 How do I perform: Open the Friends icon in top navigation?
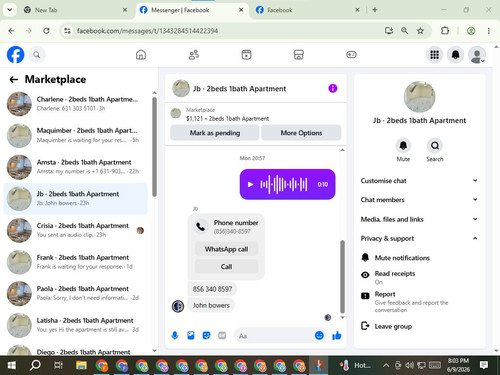194,55
